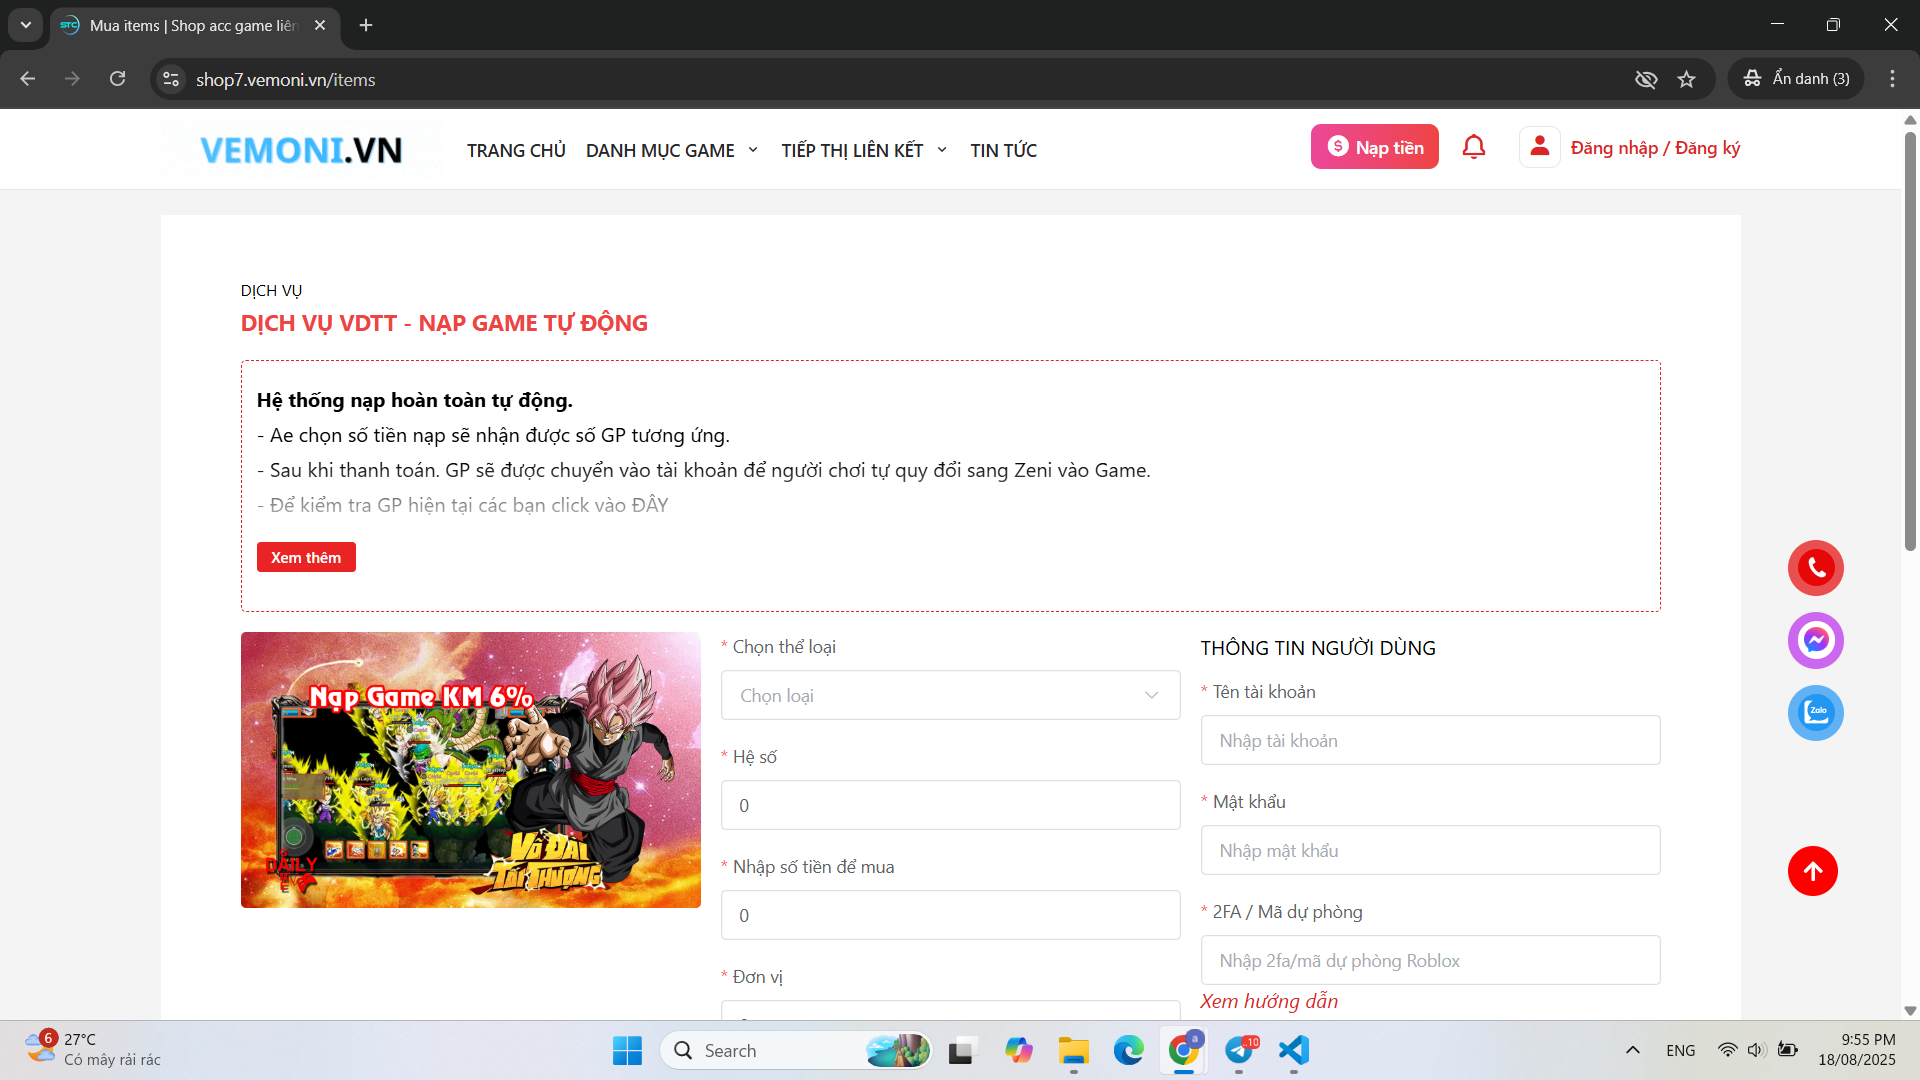Viewport: 1920px width, 1080px height.
Task: Open the Tin tức menu item
Action: coord(1003,150)
